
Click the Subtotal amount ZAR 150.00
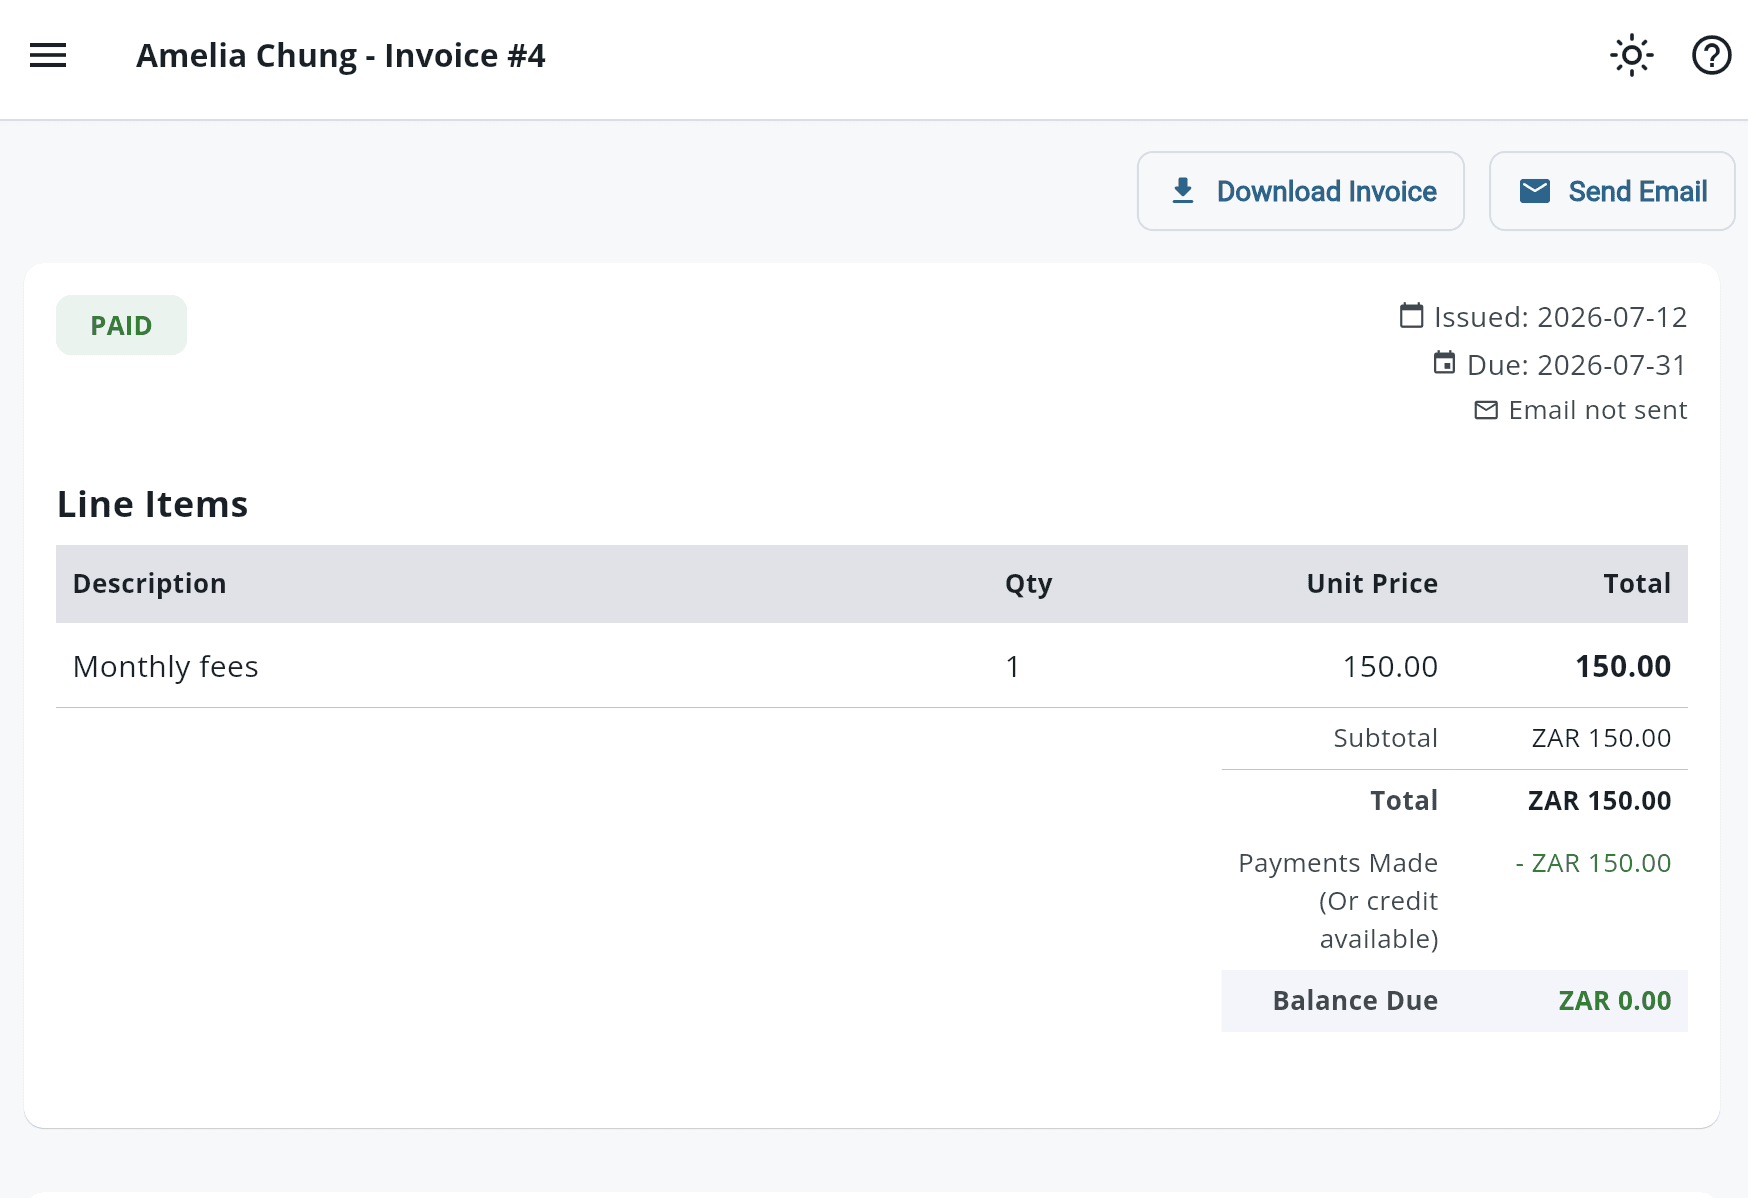(1601, 738)
